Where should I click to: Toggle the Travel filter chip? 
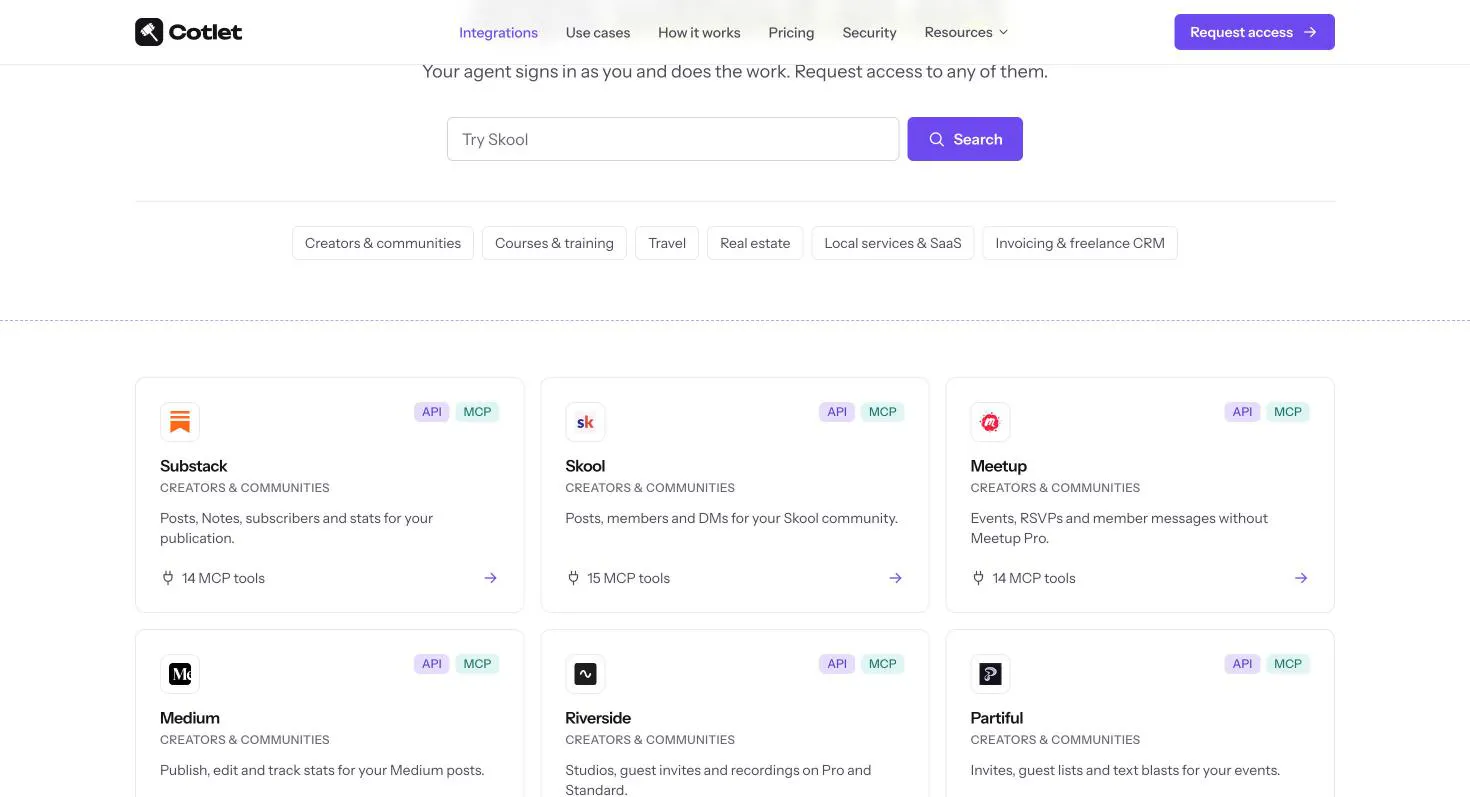(x=667, y=243)
